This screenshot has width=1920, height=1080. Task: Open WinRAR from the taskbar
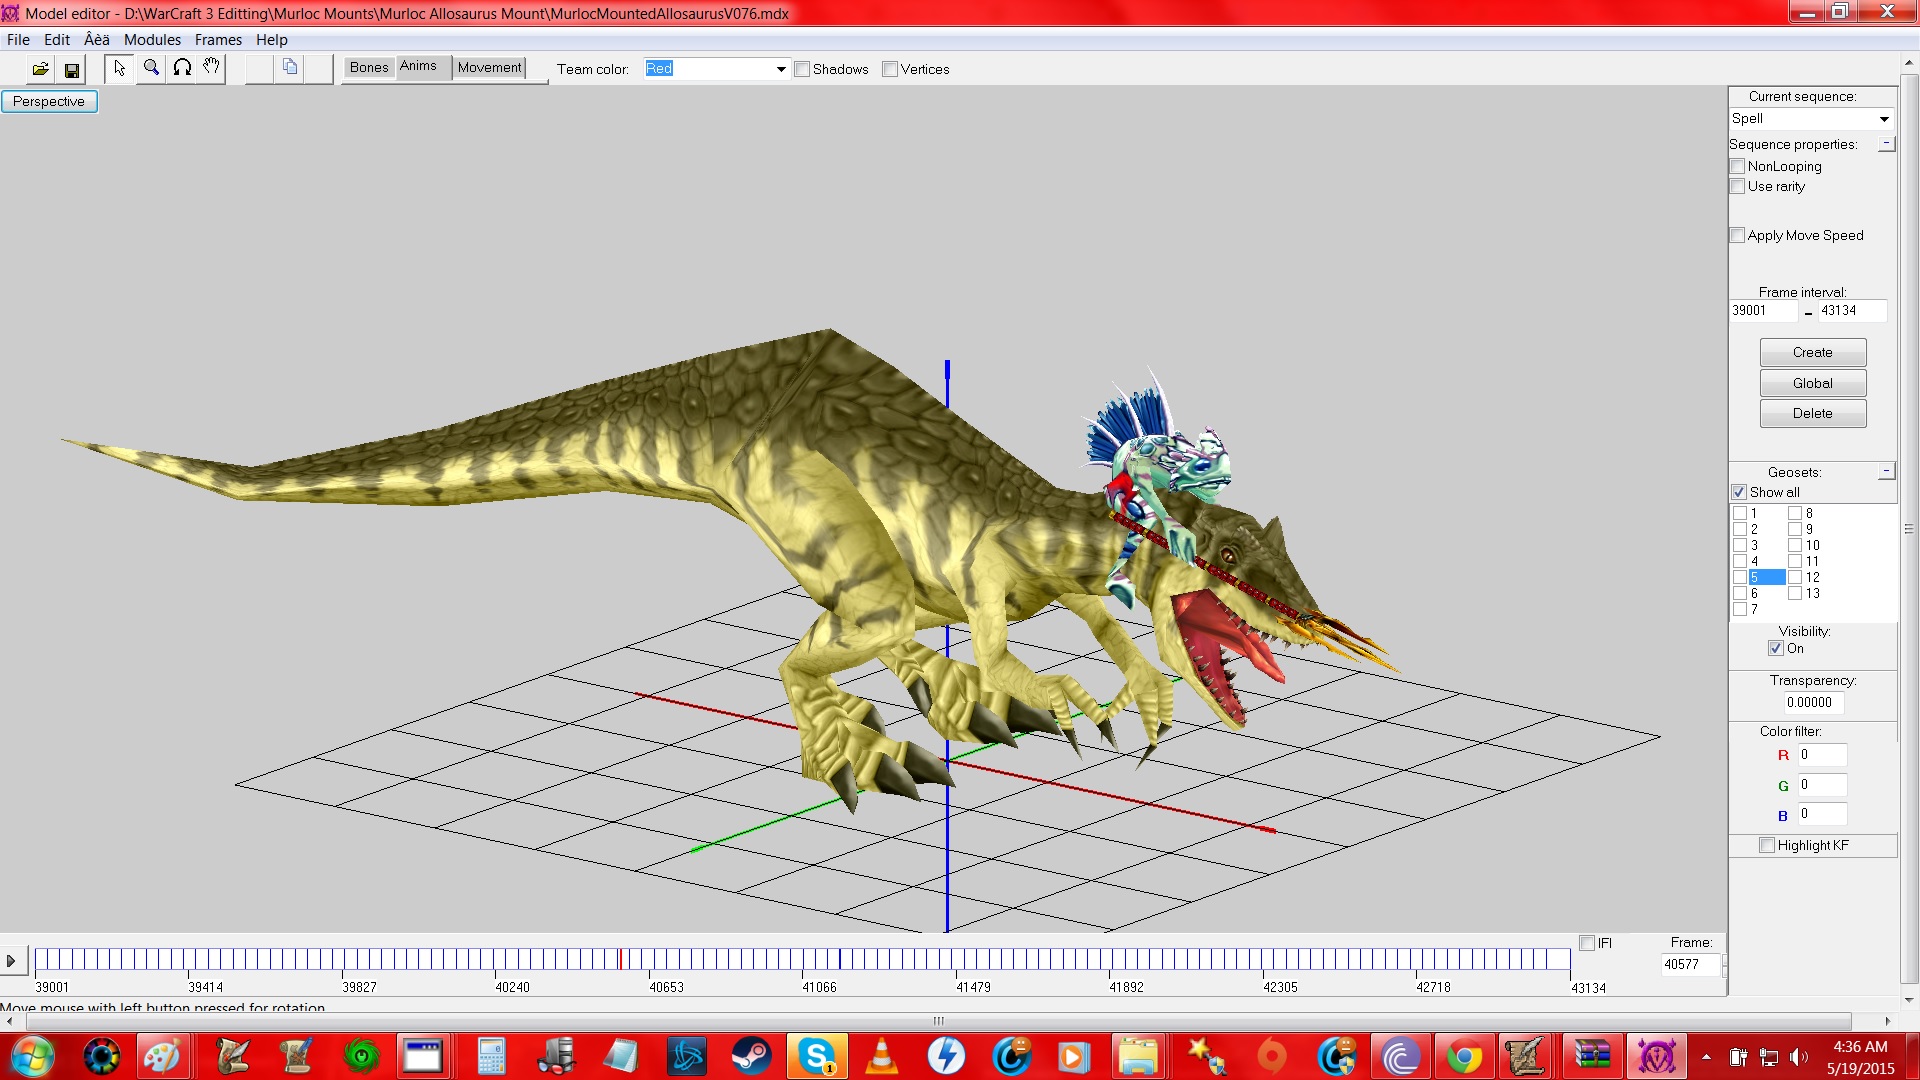(x=1592, y=1056)
